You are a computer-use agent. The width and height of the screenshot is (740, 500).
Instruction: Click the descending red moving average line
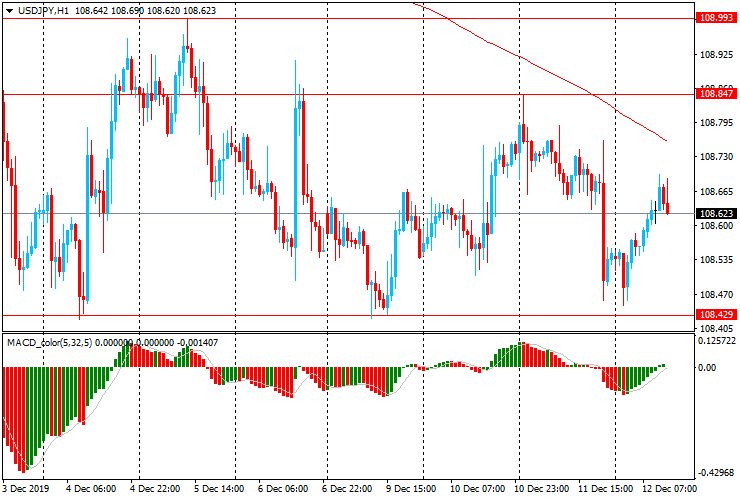pyautogui.click(x=560, y=79)
